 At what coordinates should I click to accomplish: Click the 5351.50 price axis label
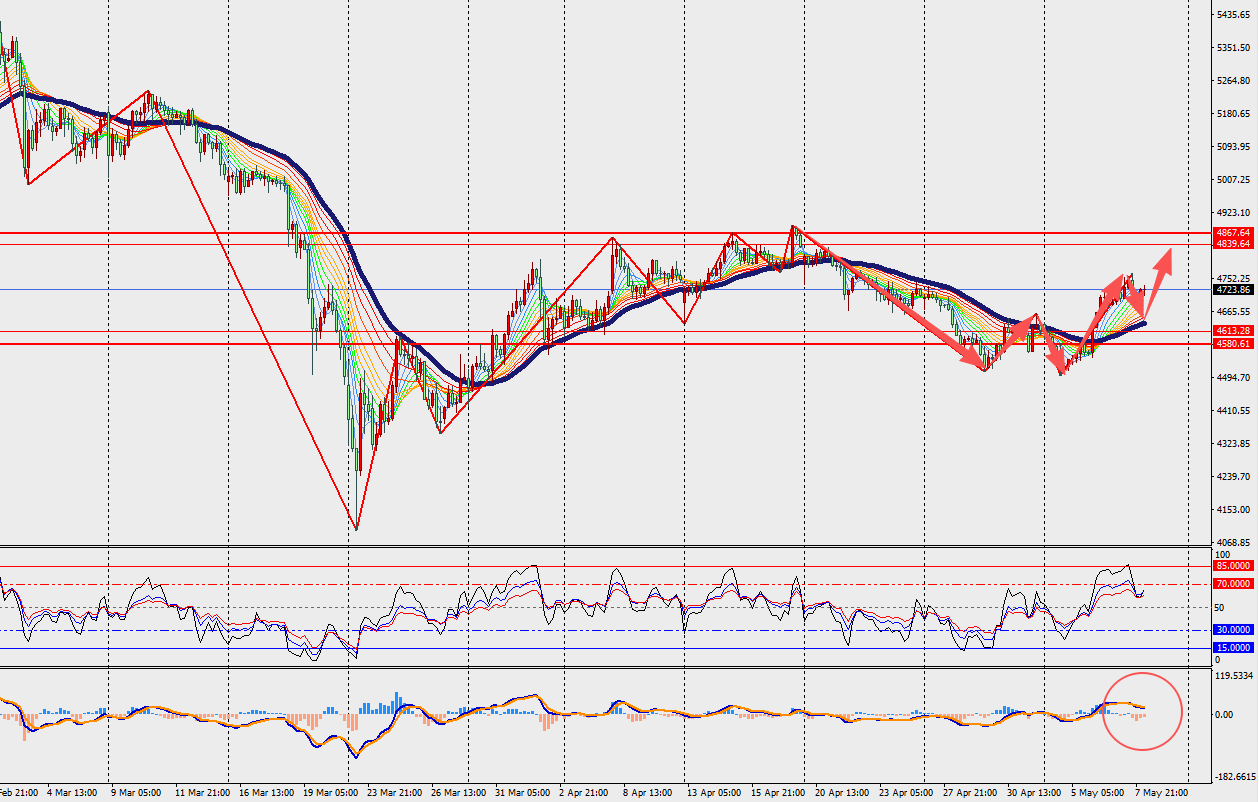pyautogui.click(x=1234, y=48)
